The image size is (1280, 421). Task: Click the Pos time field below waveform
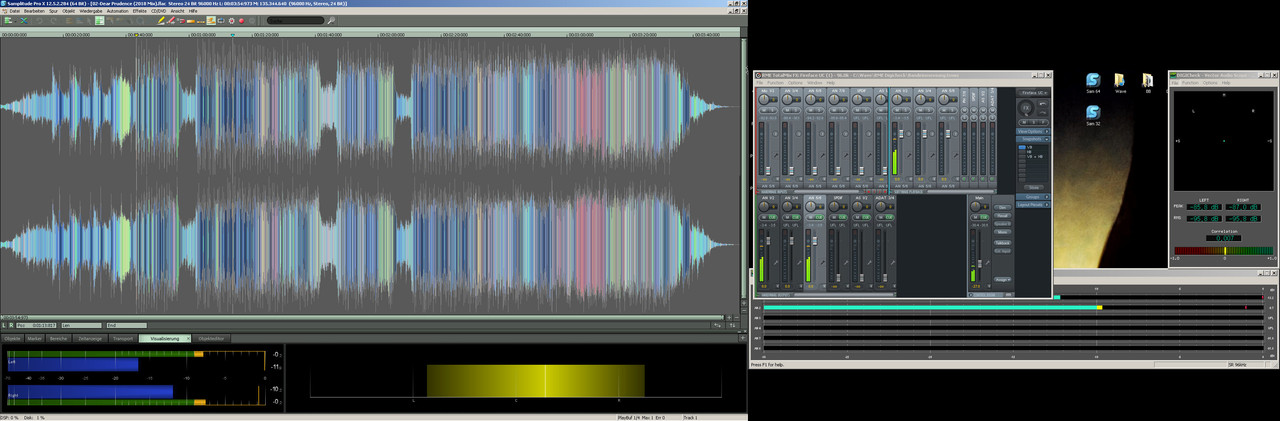[x=36, y=325]
